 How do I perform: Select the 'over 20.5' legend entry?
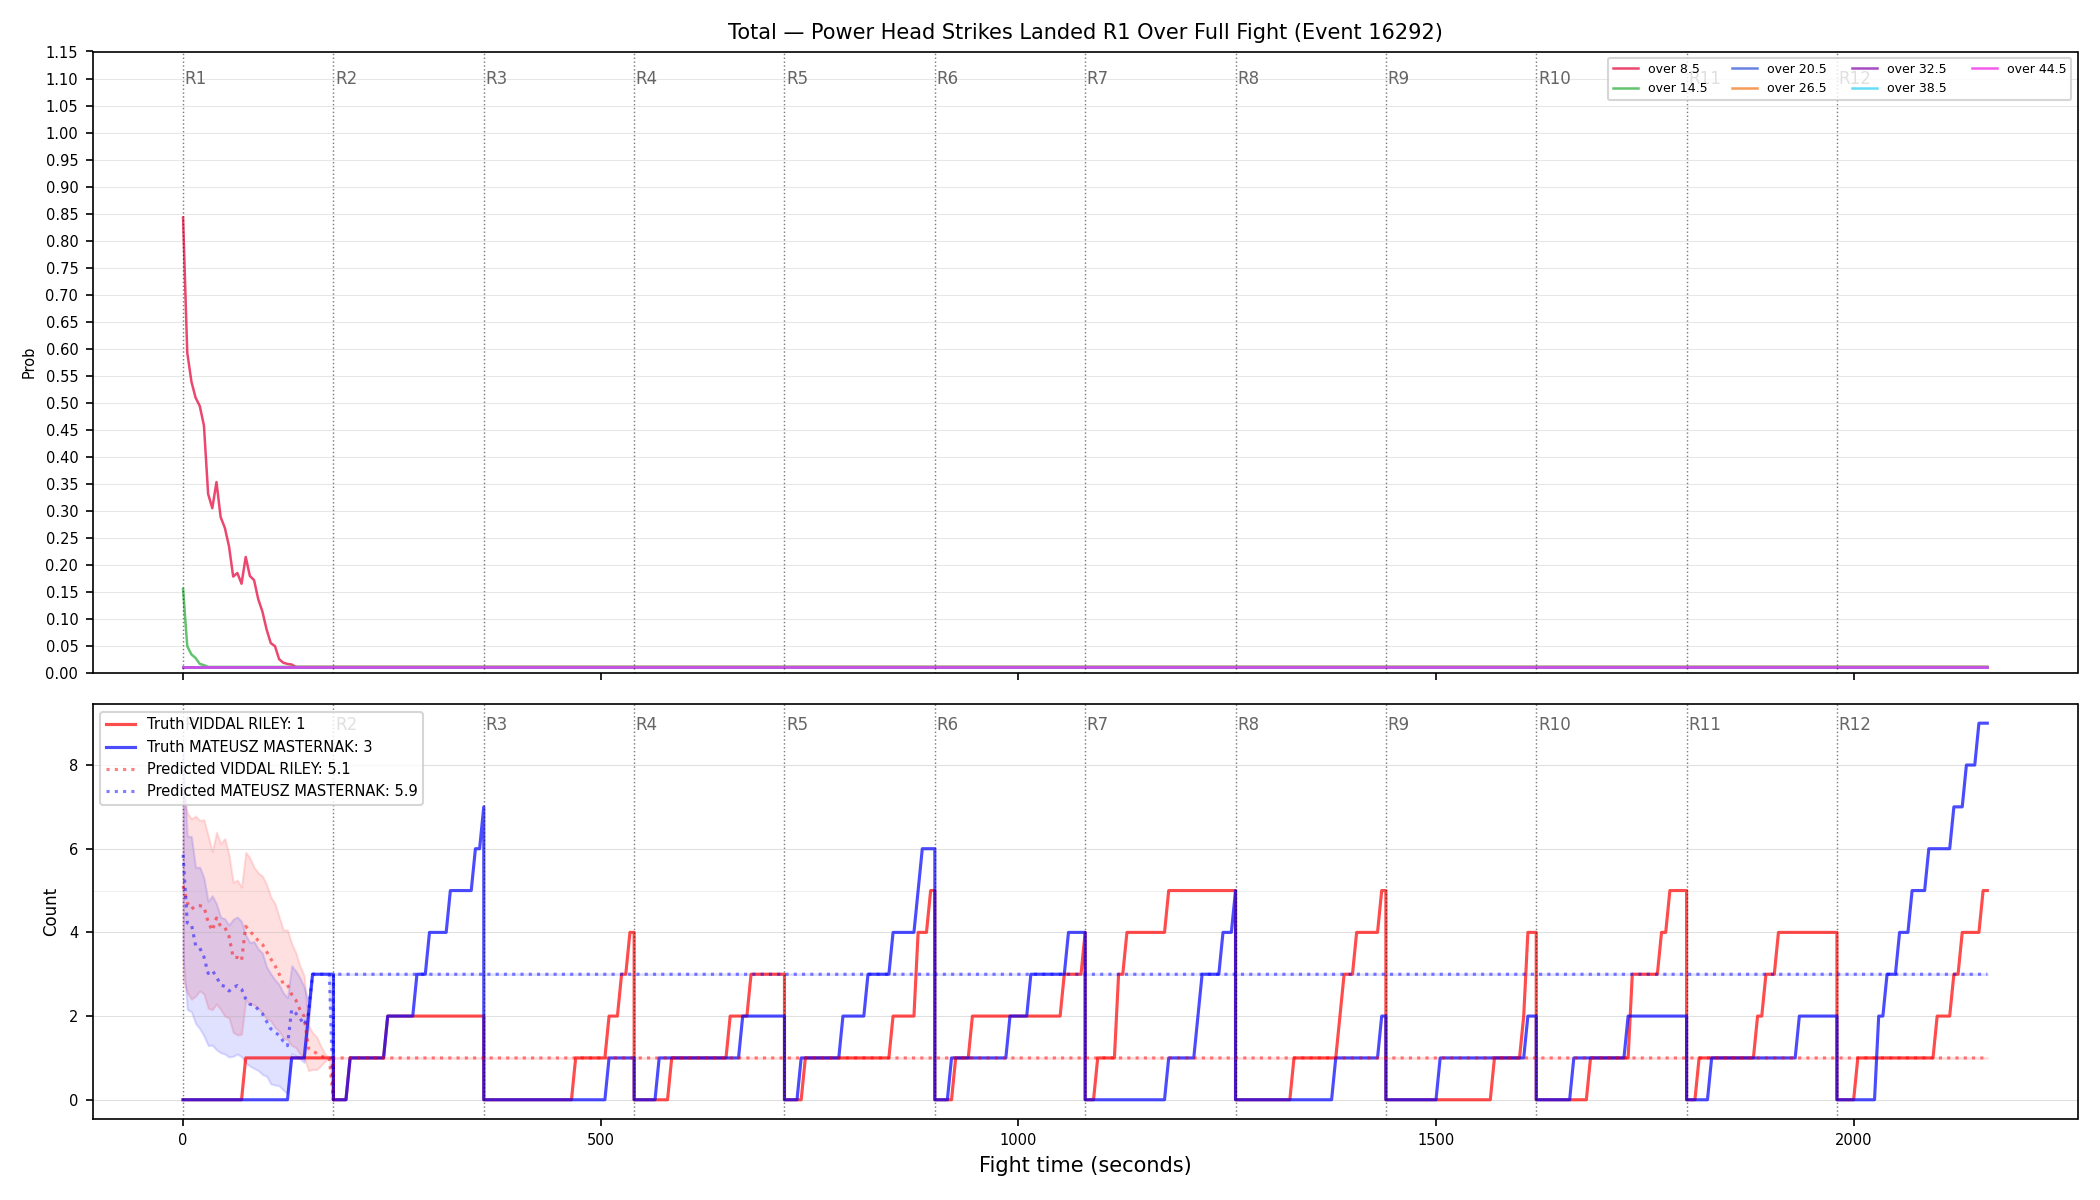[1779, 69]
